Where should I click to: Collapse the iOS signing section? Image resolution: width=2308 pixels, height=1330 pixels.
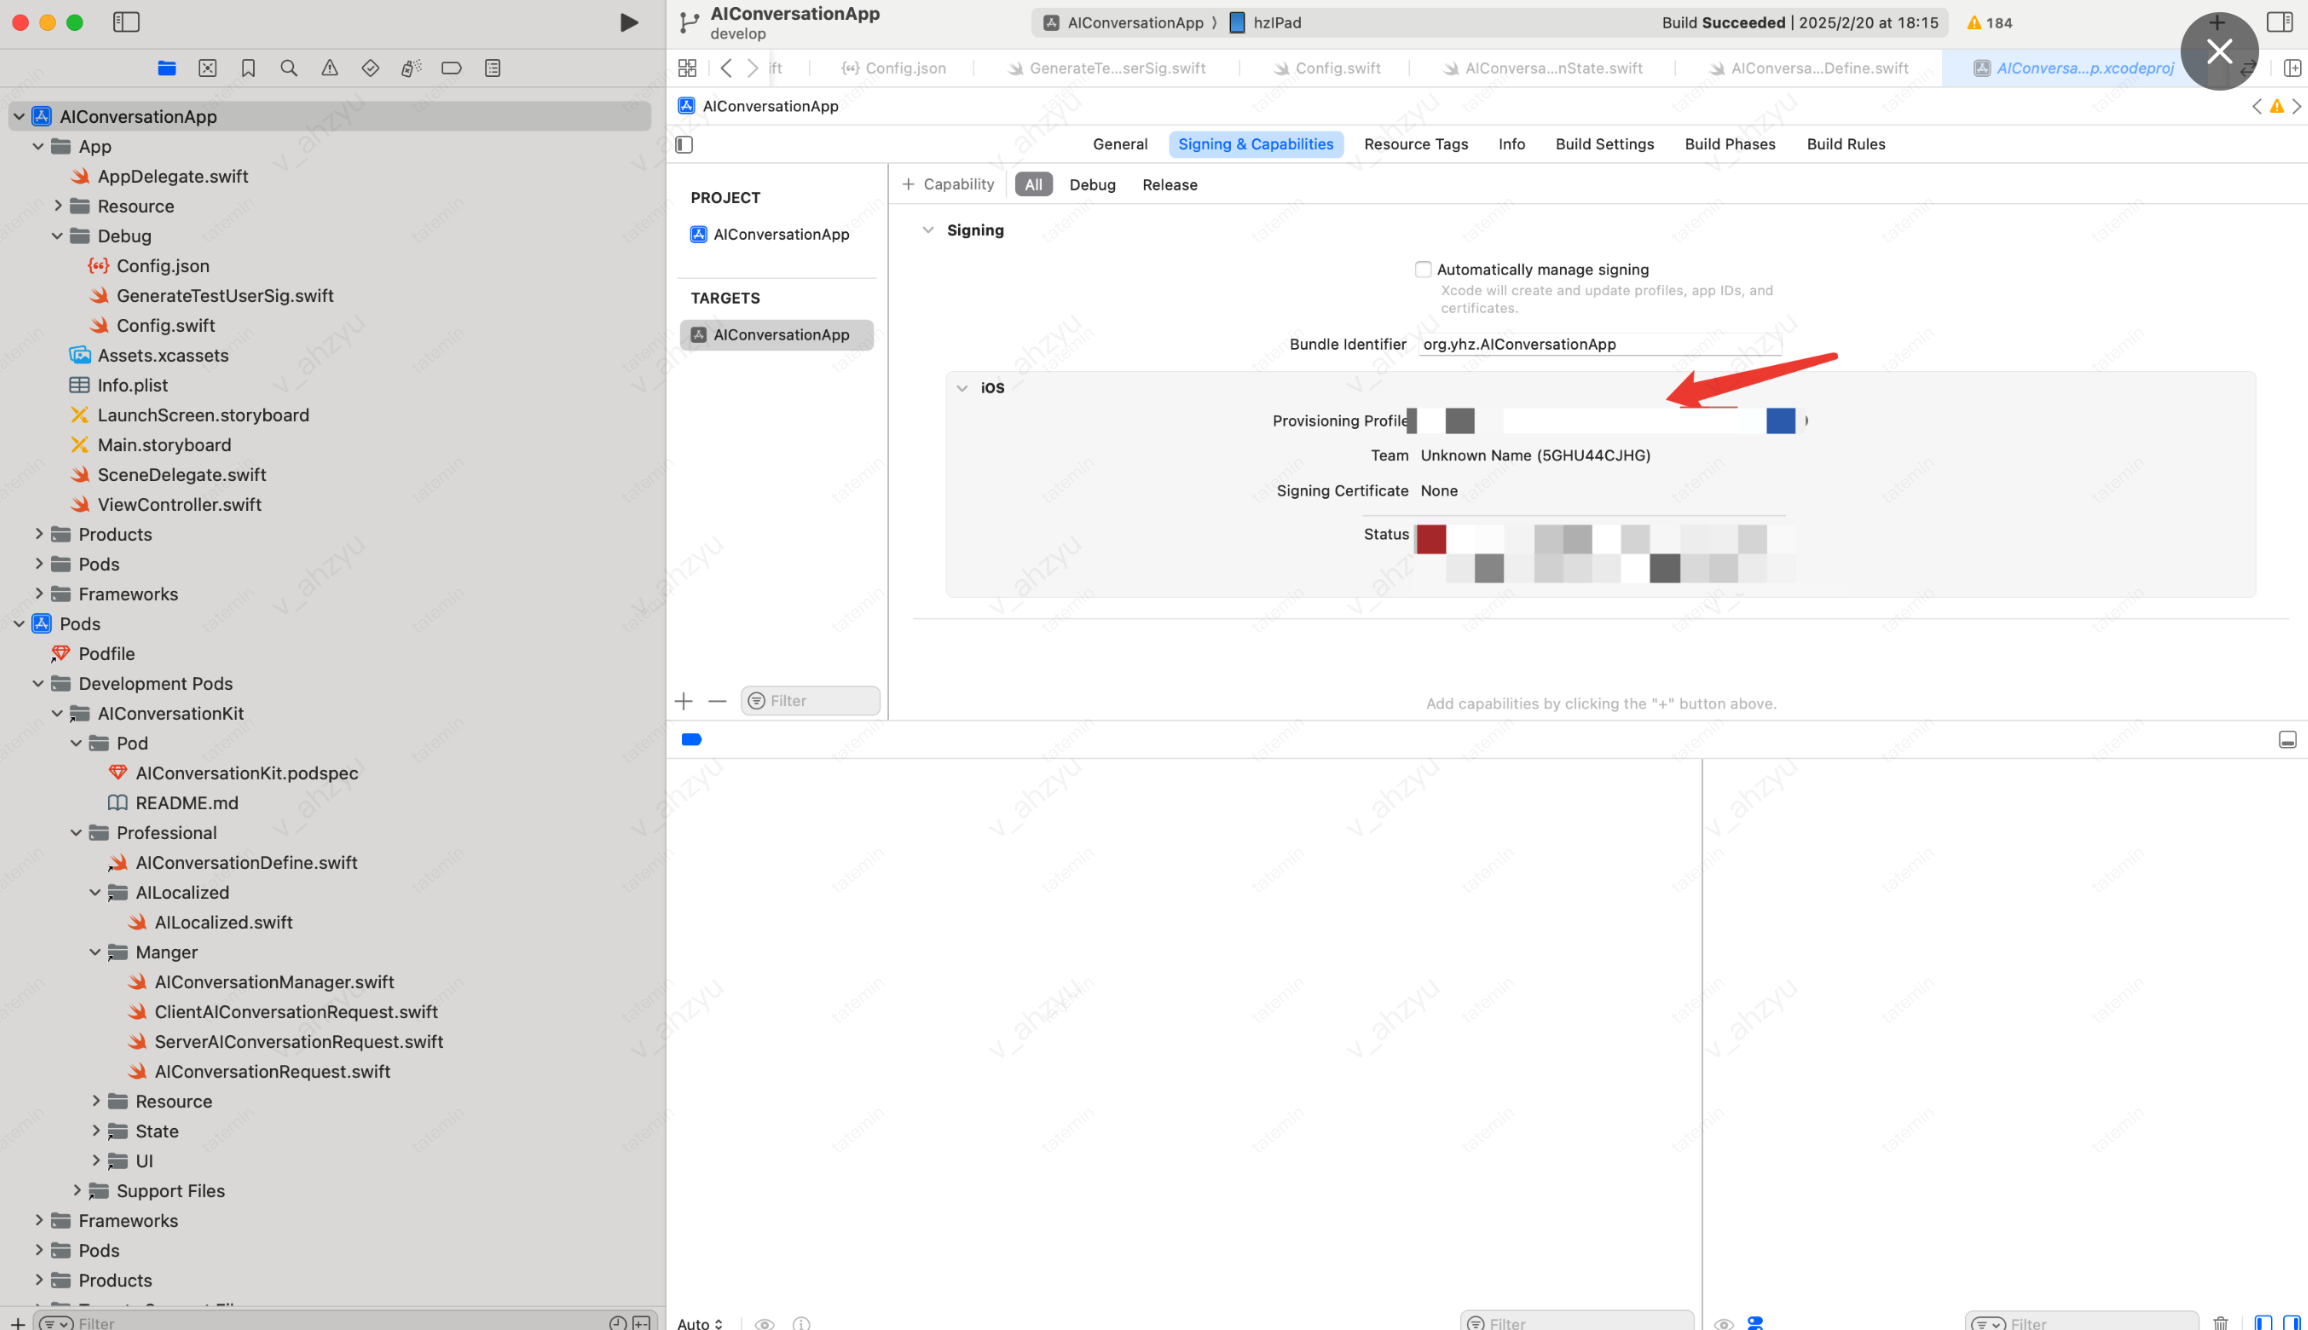click(x=962, y=388)
